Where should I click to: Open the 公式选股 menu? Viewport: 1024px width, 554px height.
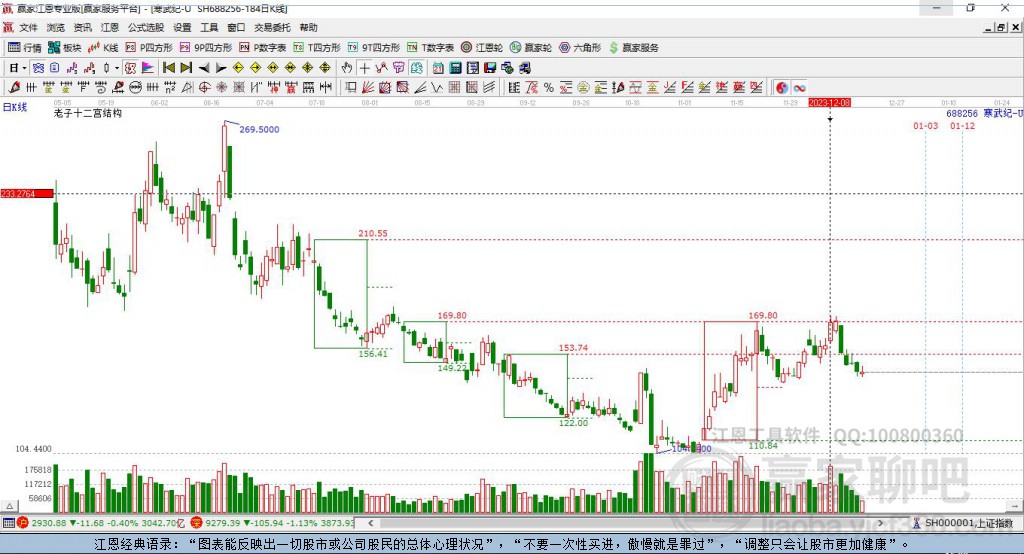tap(146, 27)
